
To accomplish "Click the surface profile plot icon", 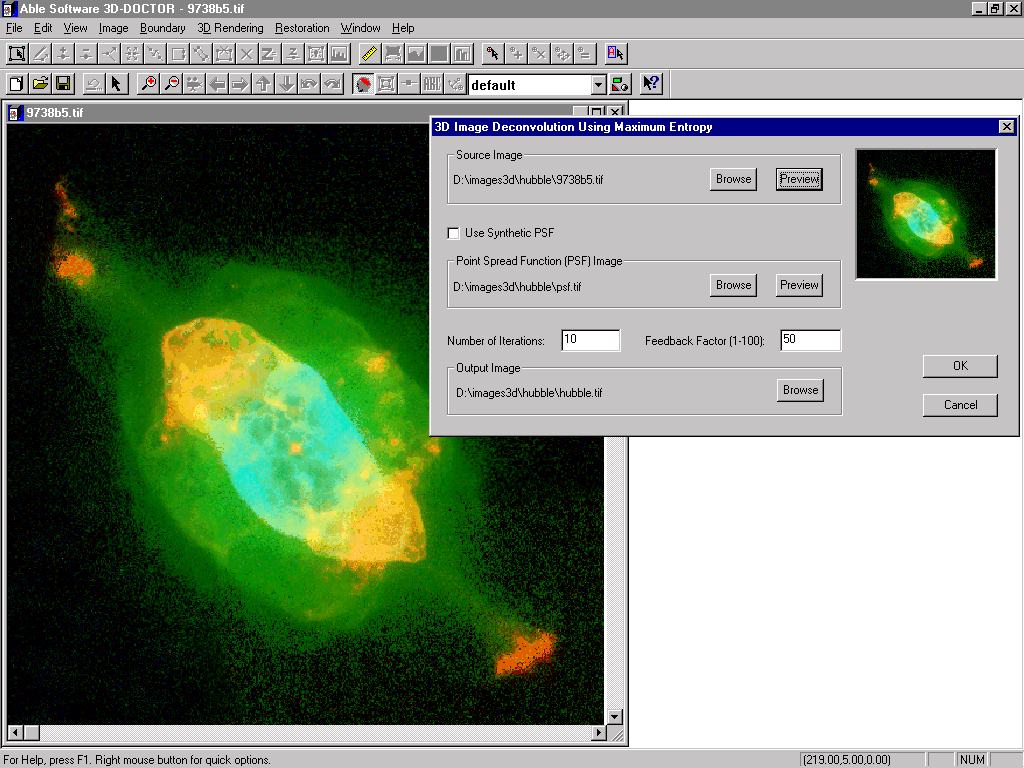I will [x=415, y=54].
